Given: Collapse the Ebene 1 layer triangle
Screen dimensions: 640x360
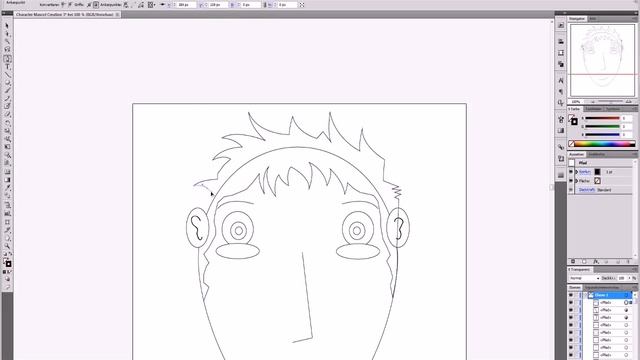Looking at the screenshot, I should [x=585, y=295].
